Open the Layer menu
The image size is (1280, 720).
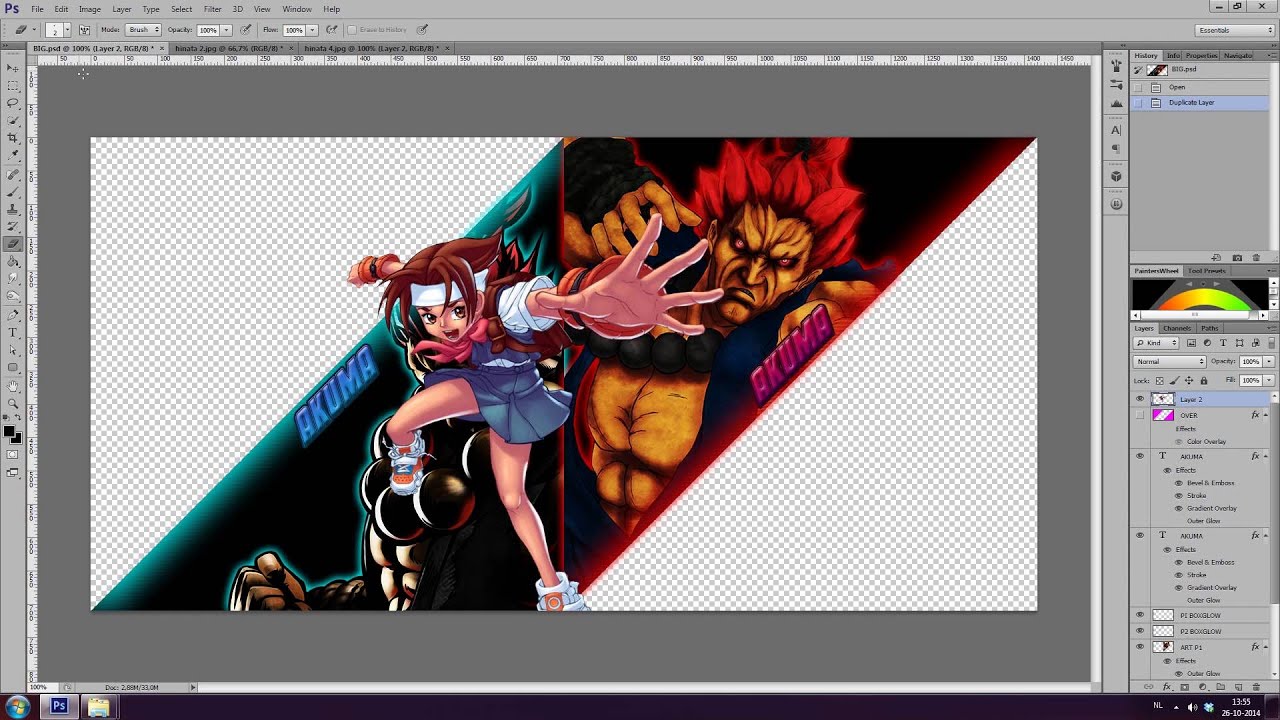pos(122,9)
